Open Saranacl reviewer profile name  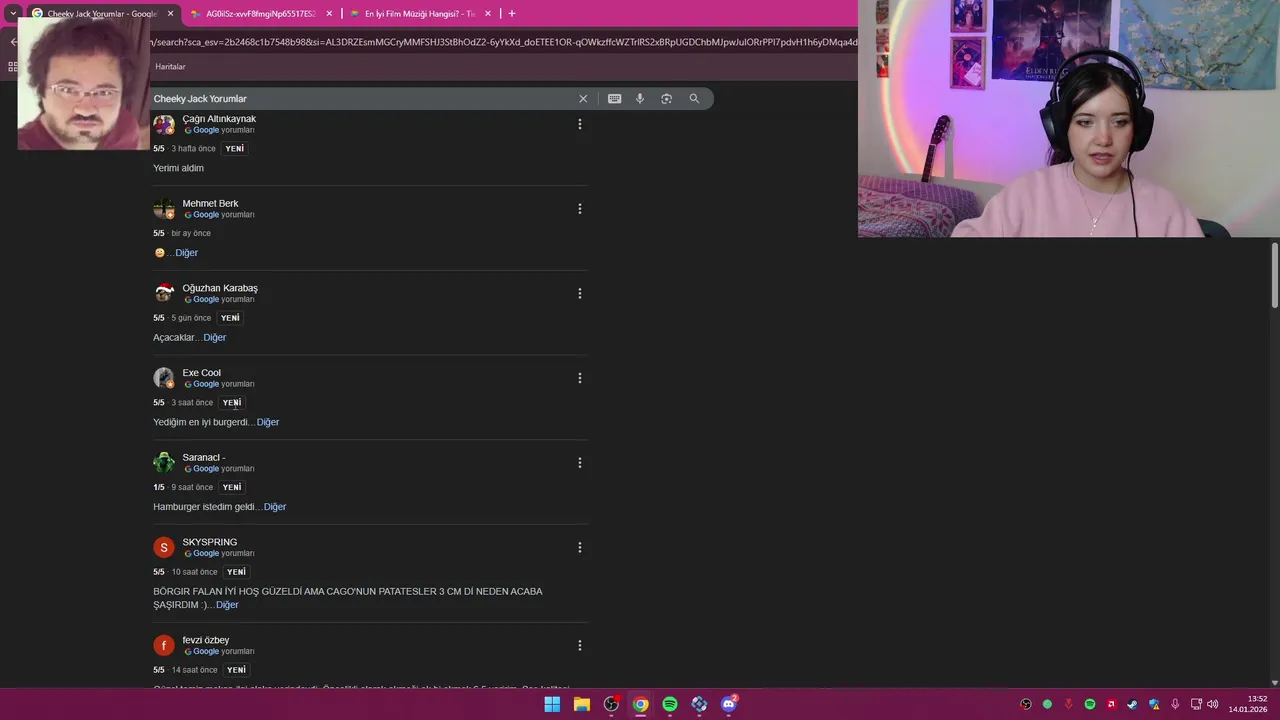click(x=204, y=458)
